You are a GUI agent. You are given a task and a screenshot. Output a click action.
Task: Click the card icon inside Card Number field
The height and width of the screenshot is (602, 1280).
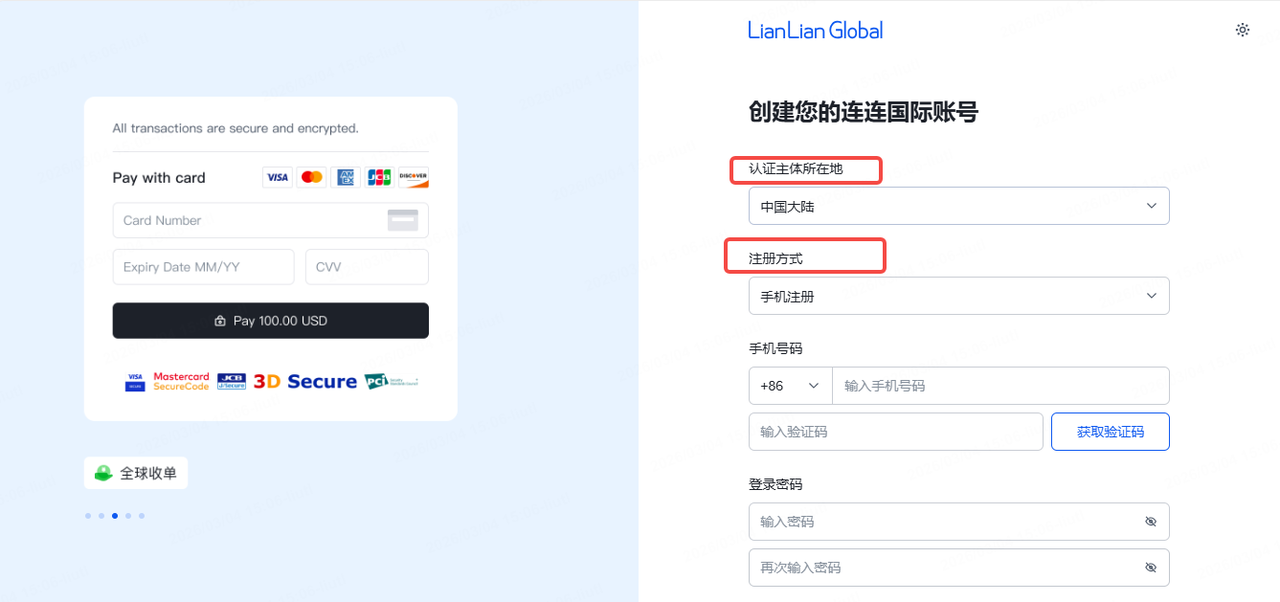(x=403, y=220)
